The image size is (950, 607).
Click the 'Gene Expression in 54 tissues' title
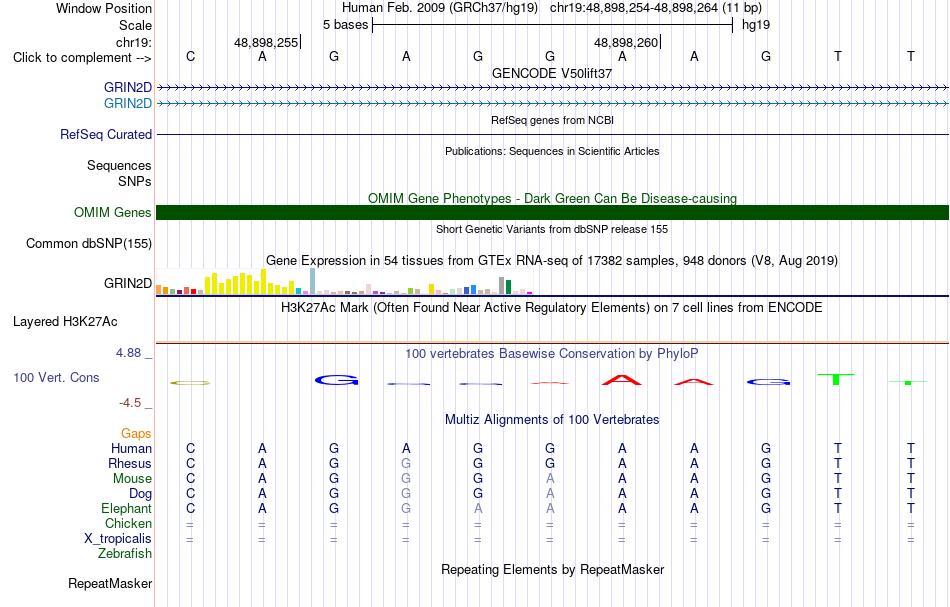point(552,260)
